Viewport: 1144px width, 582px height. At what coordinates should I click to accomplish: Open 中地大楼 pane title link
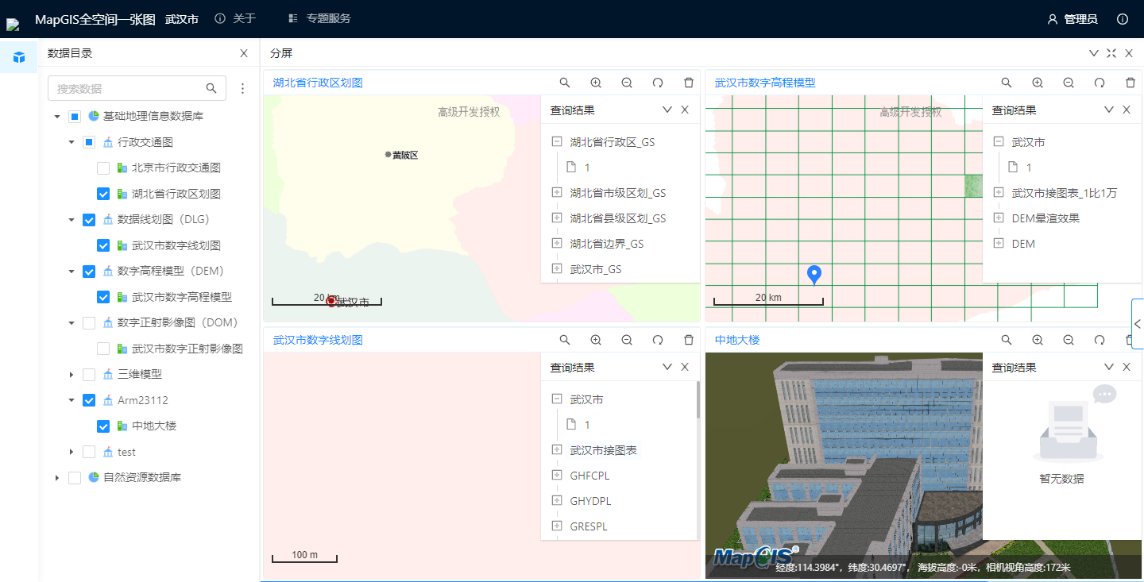[x=737, y=340]
